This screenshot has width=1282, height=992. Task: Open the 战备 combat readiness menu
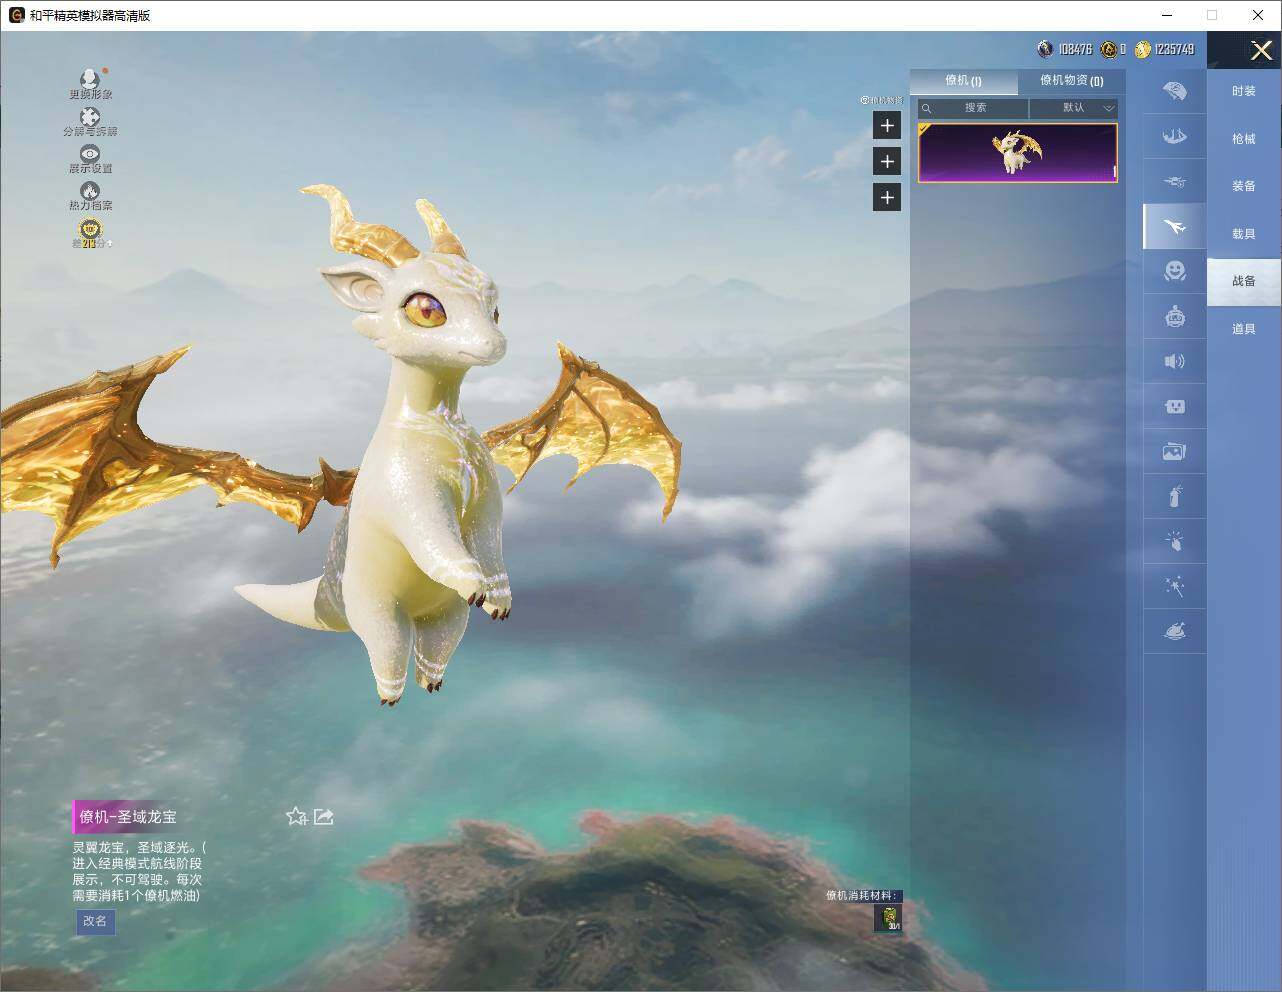click(x=1244, y=281)
